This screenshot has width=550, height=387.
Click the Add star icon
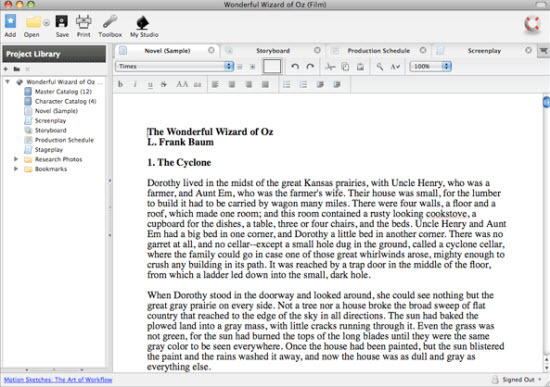pyautogui.click(x=10, y=22)
